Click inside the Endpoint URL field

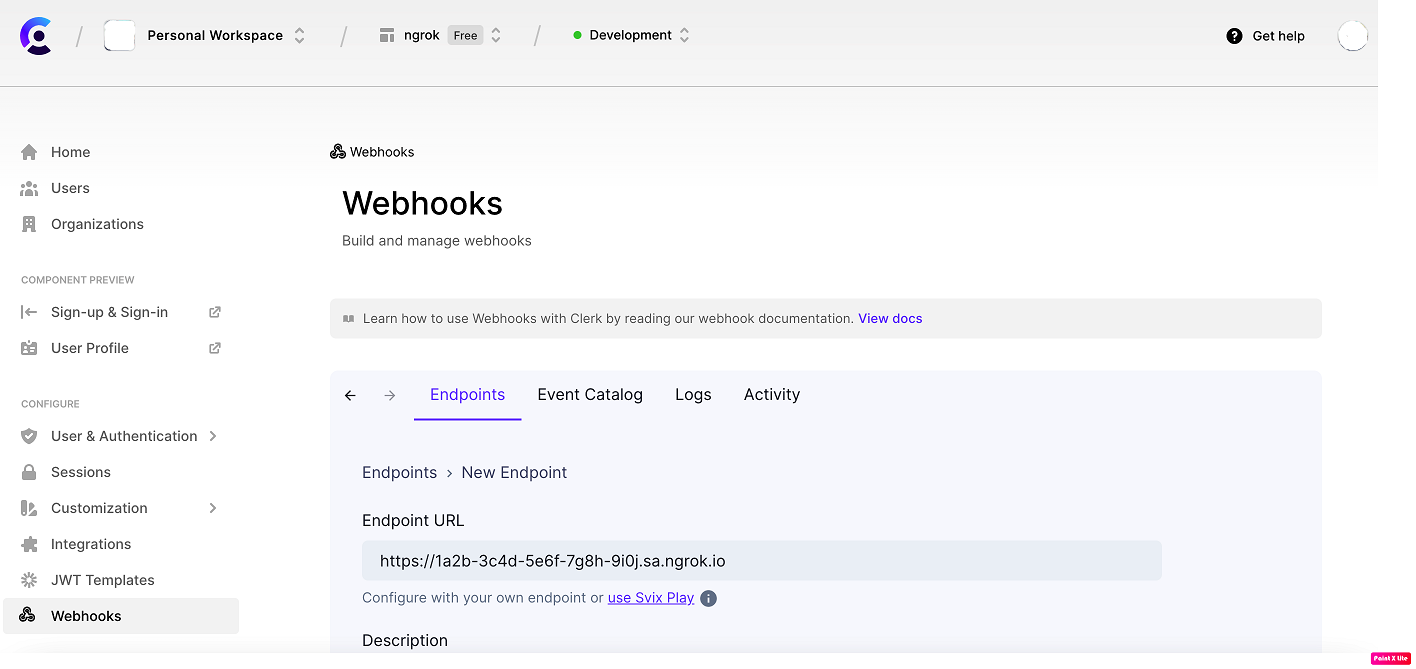pos(760,560)
